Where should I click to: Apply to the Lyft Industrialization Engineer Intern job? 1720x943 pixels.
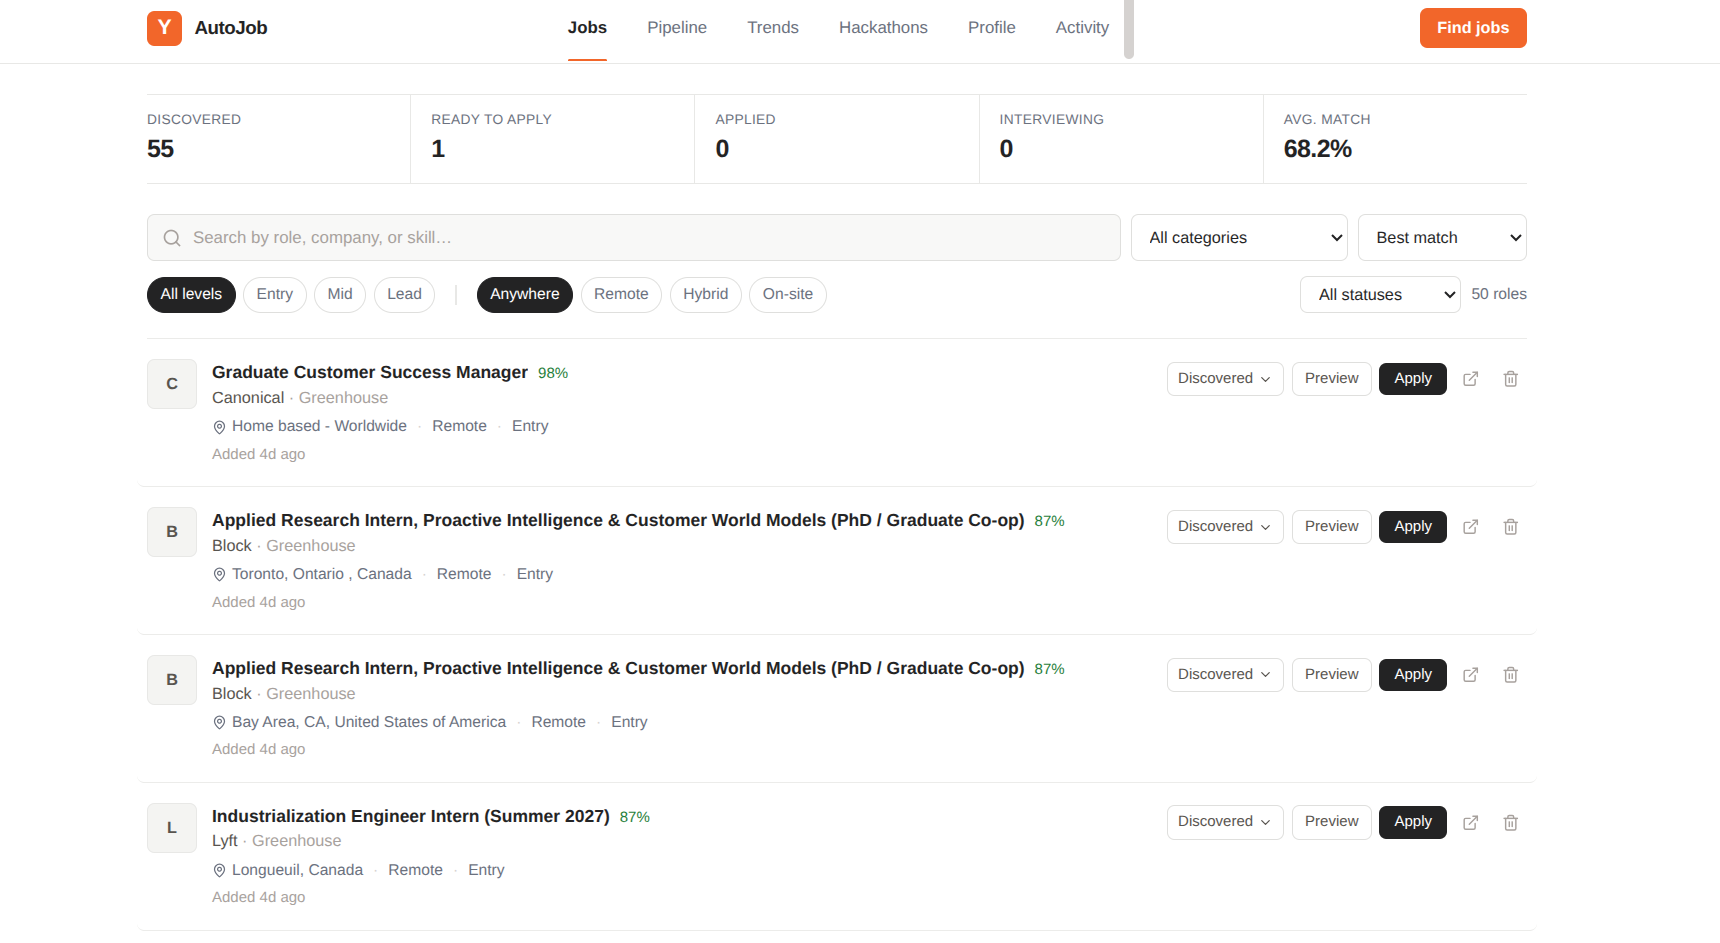click(x=1413, y=822)
